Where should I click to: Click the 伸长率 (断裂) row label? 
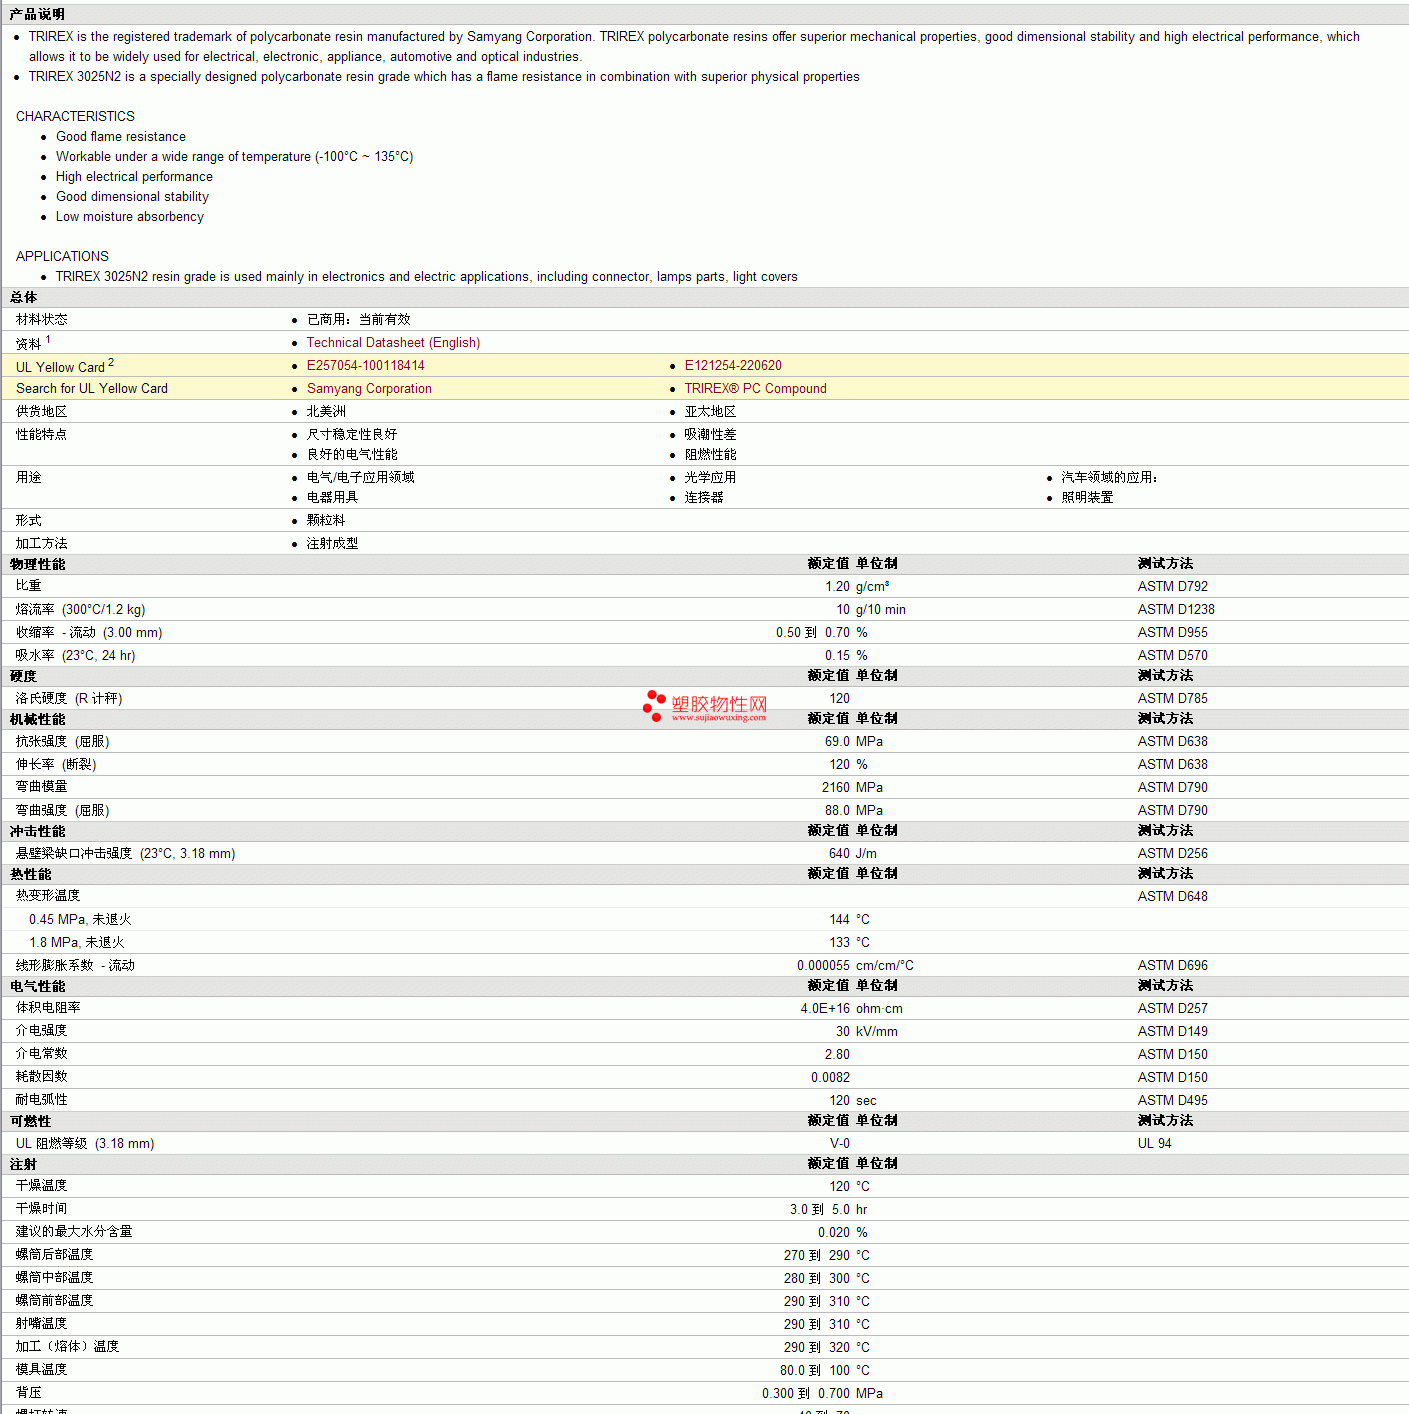(x=56, y=764)
